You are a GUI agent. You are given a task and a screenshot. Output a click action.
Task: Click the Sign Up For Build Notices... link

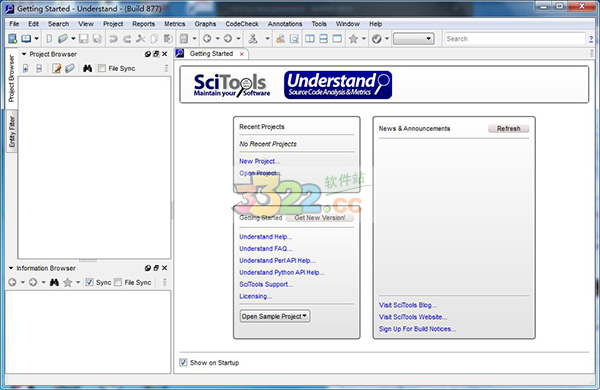point(417,329)
